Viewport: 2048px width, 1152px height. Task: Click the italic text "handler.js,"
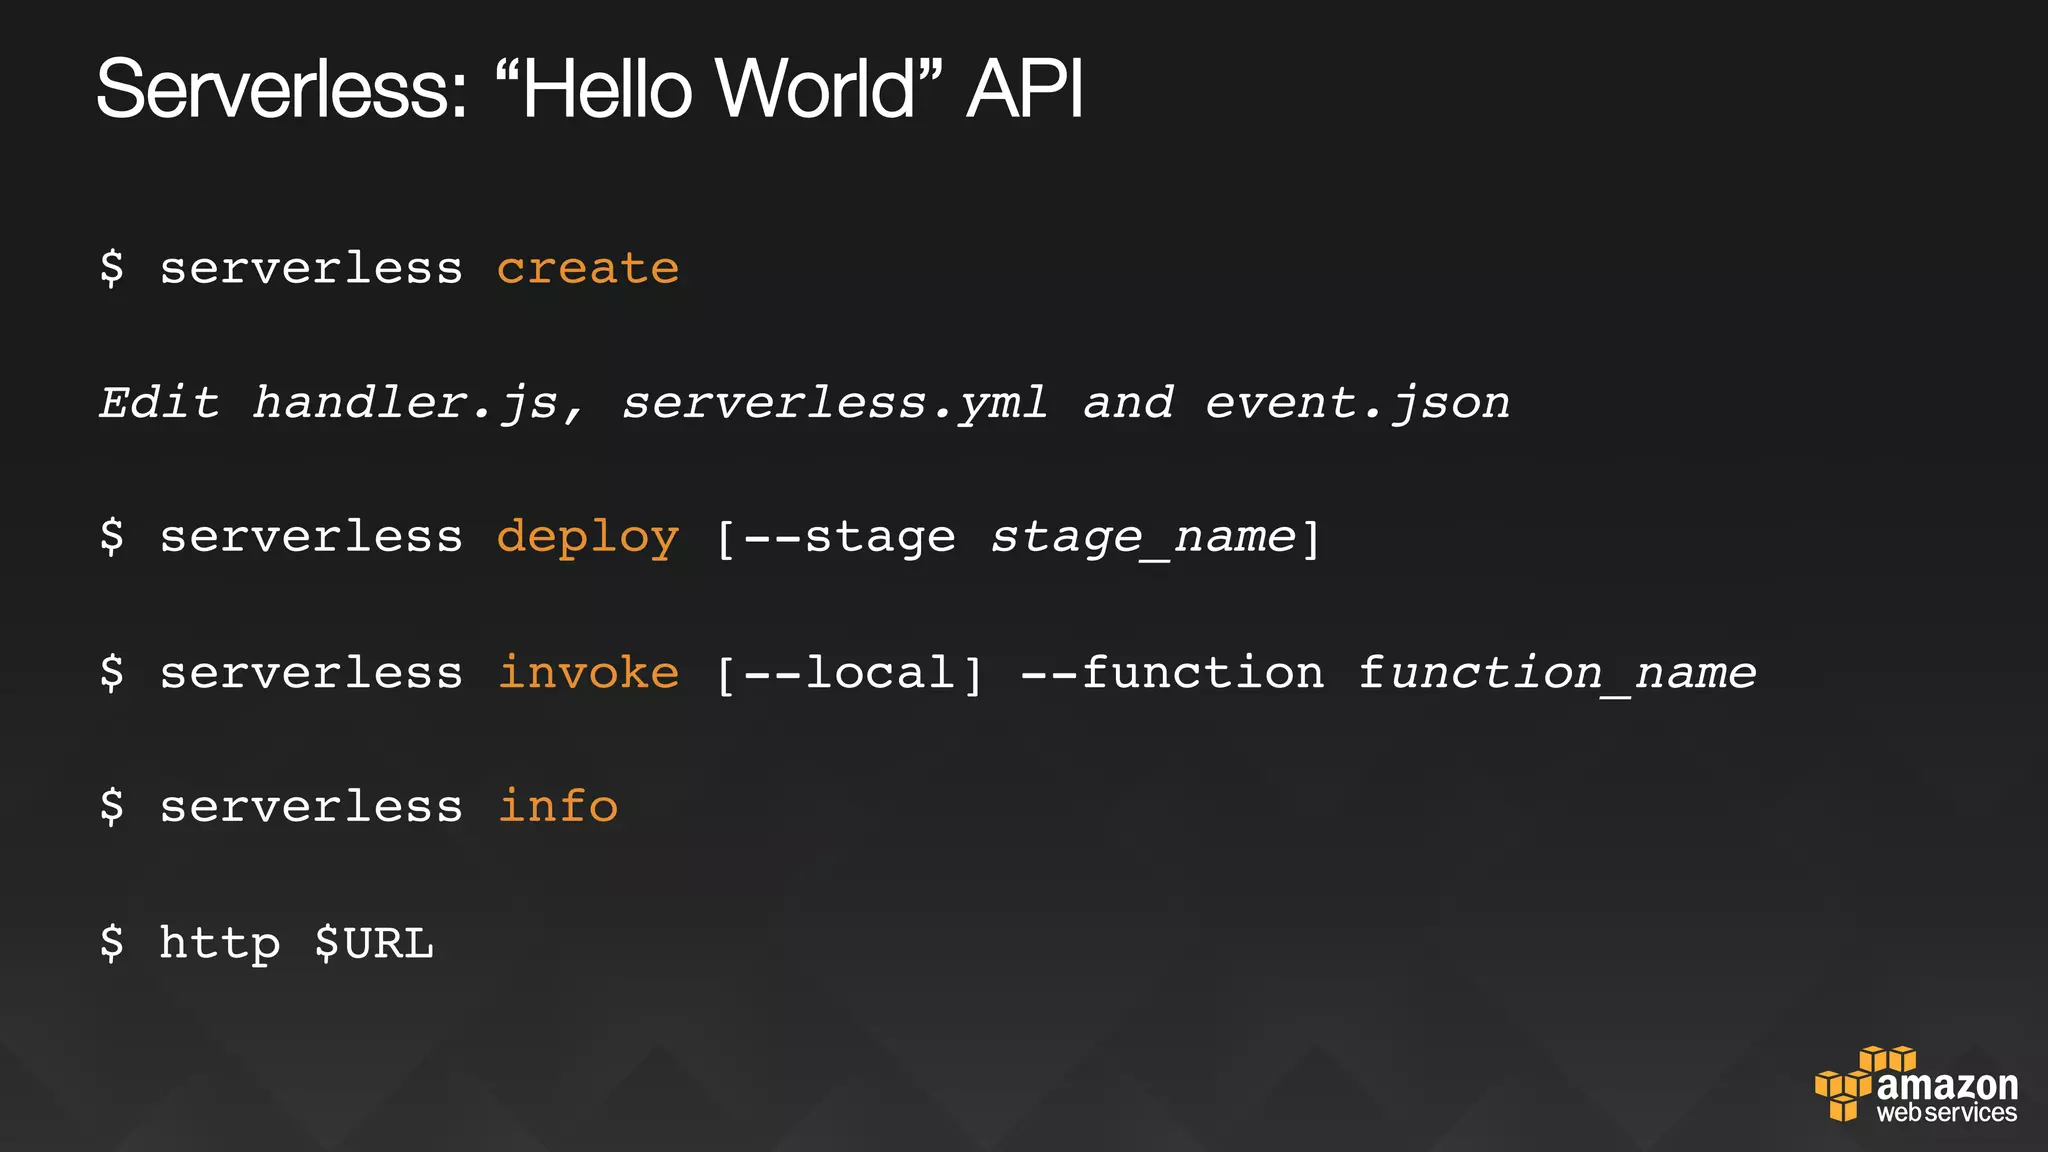coord(418,403)
